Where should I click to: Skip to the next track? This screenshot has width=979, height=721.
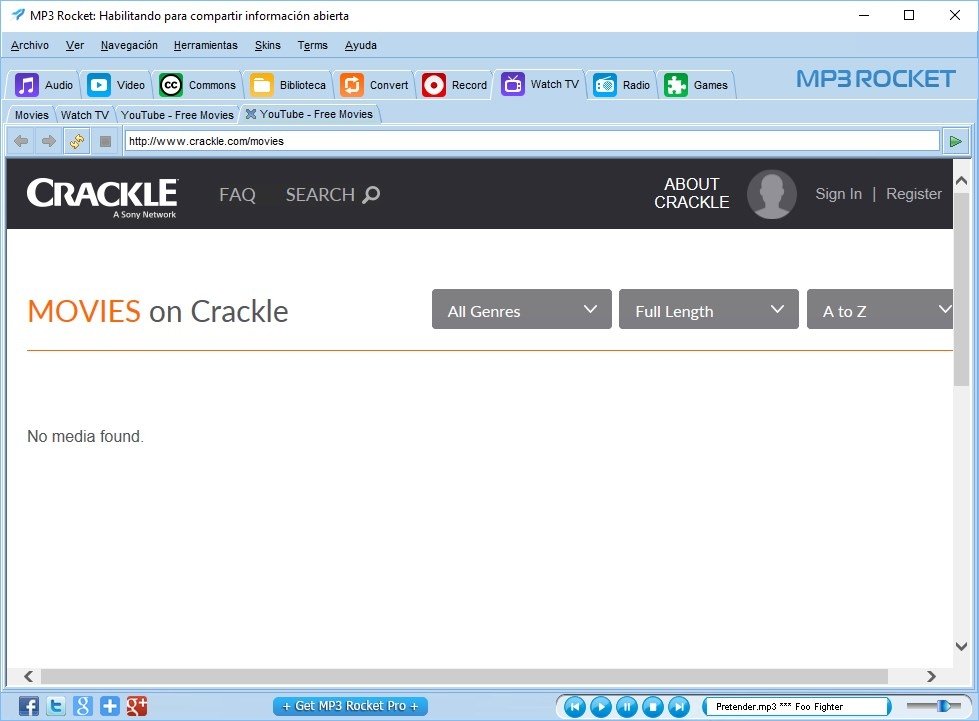[679, 707]
